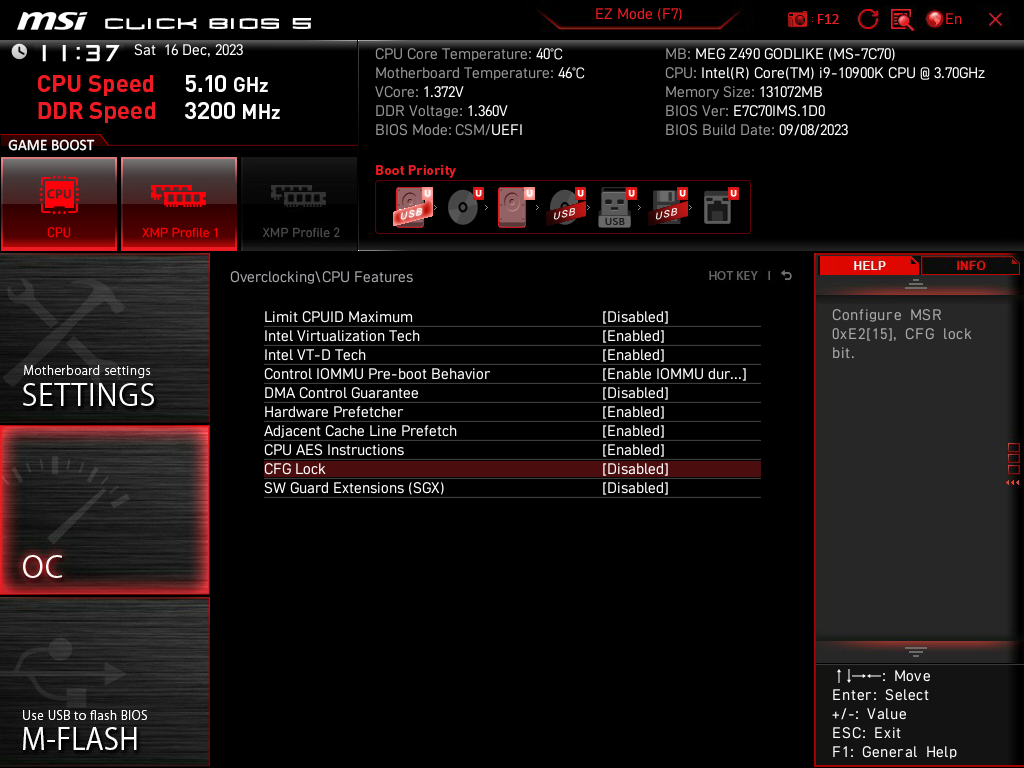Select the USB key boot device icon
Viewport: 1024px width, 768px height.
coord(616,207)
